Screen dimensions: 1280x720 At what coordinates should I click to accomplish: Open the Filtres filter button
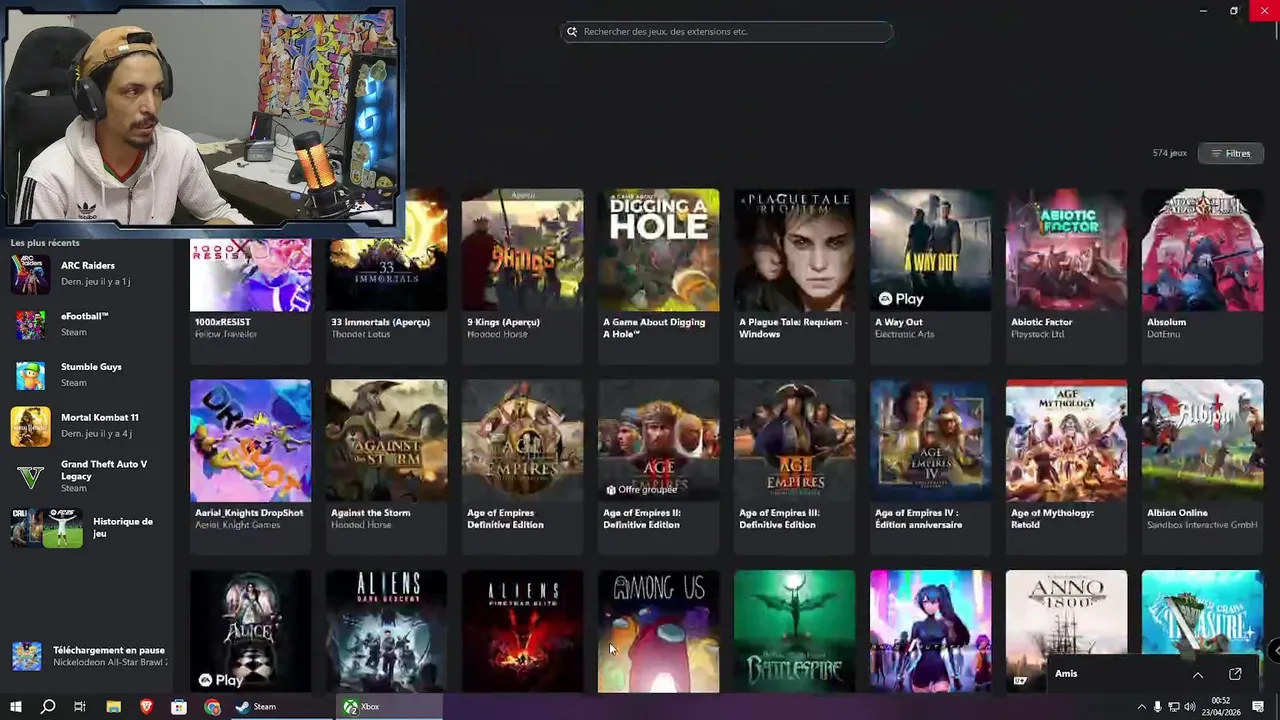[1230, 153]
